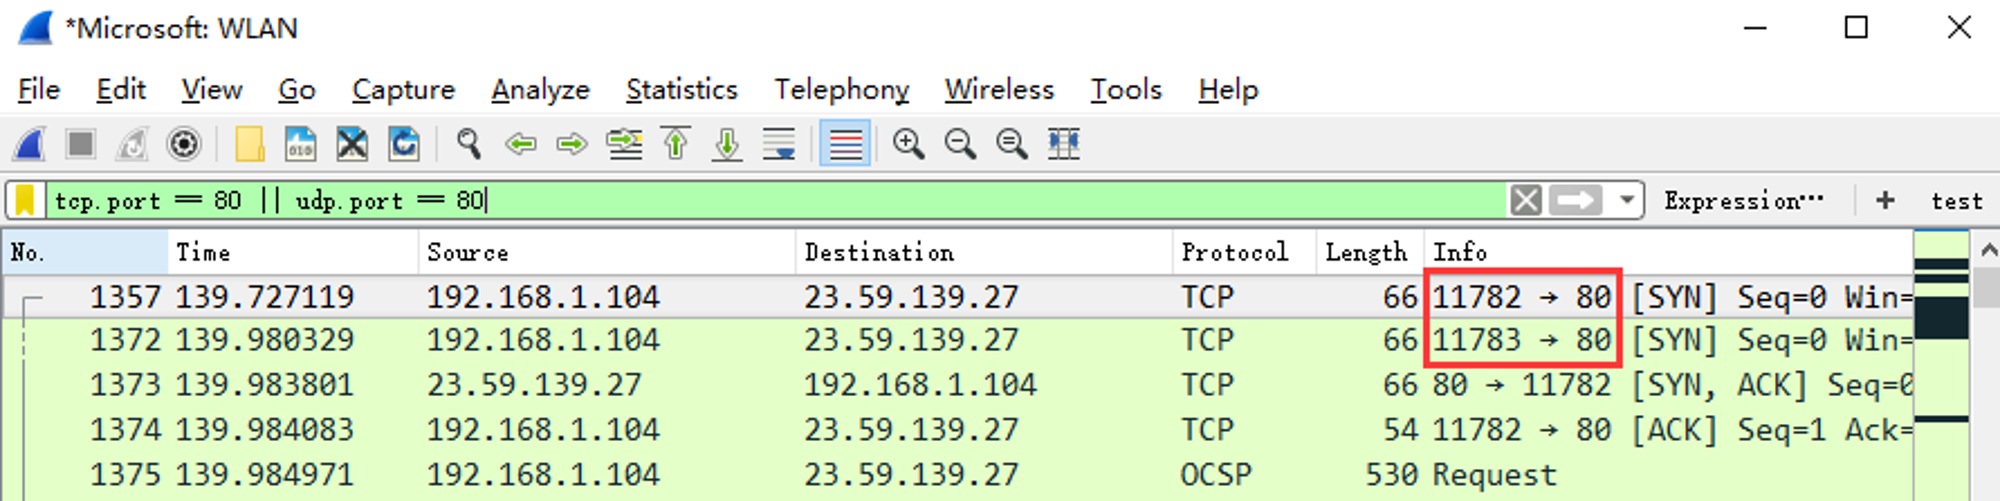Expand the display filter history dropdown
This screenshot has height=501, width=2000.
tap(1627, 200)
